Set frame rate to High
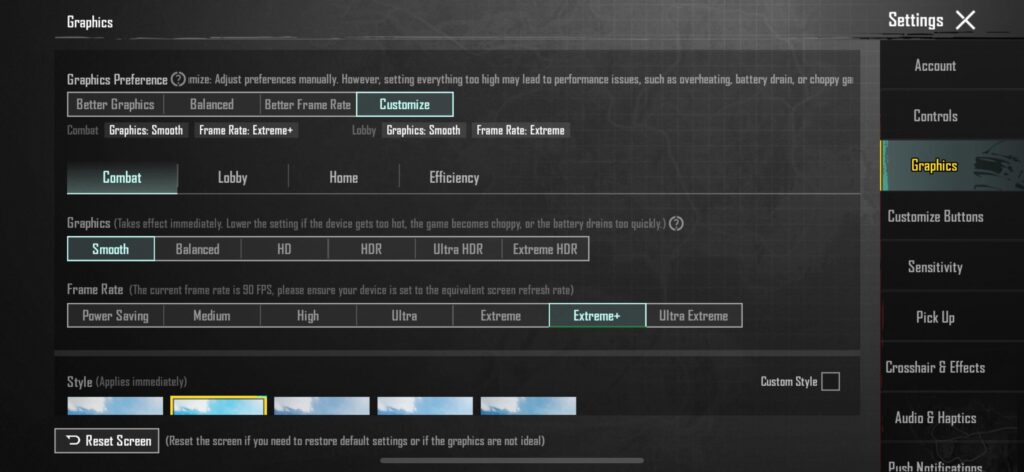 pyautogui.click(x=308, y=315)
